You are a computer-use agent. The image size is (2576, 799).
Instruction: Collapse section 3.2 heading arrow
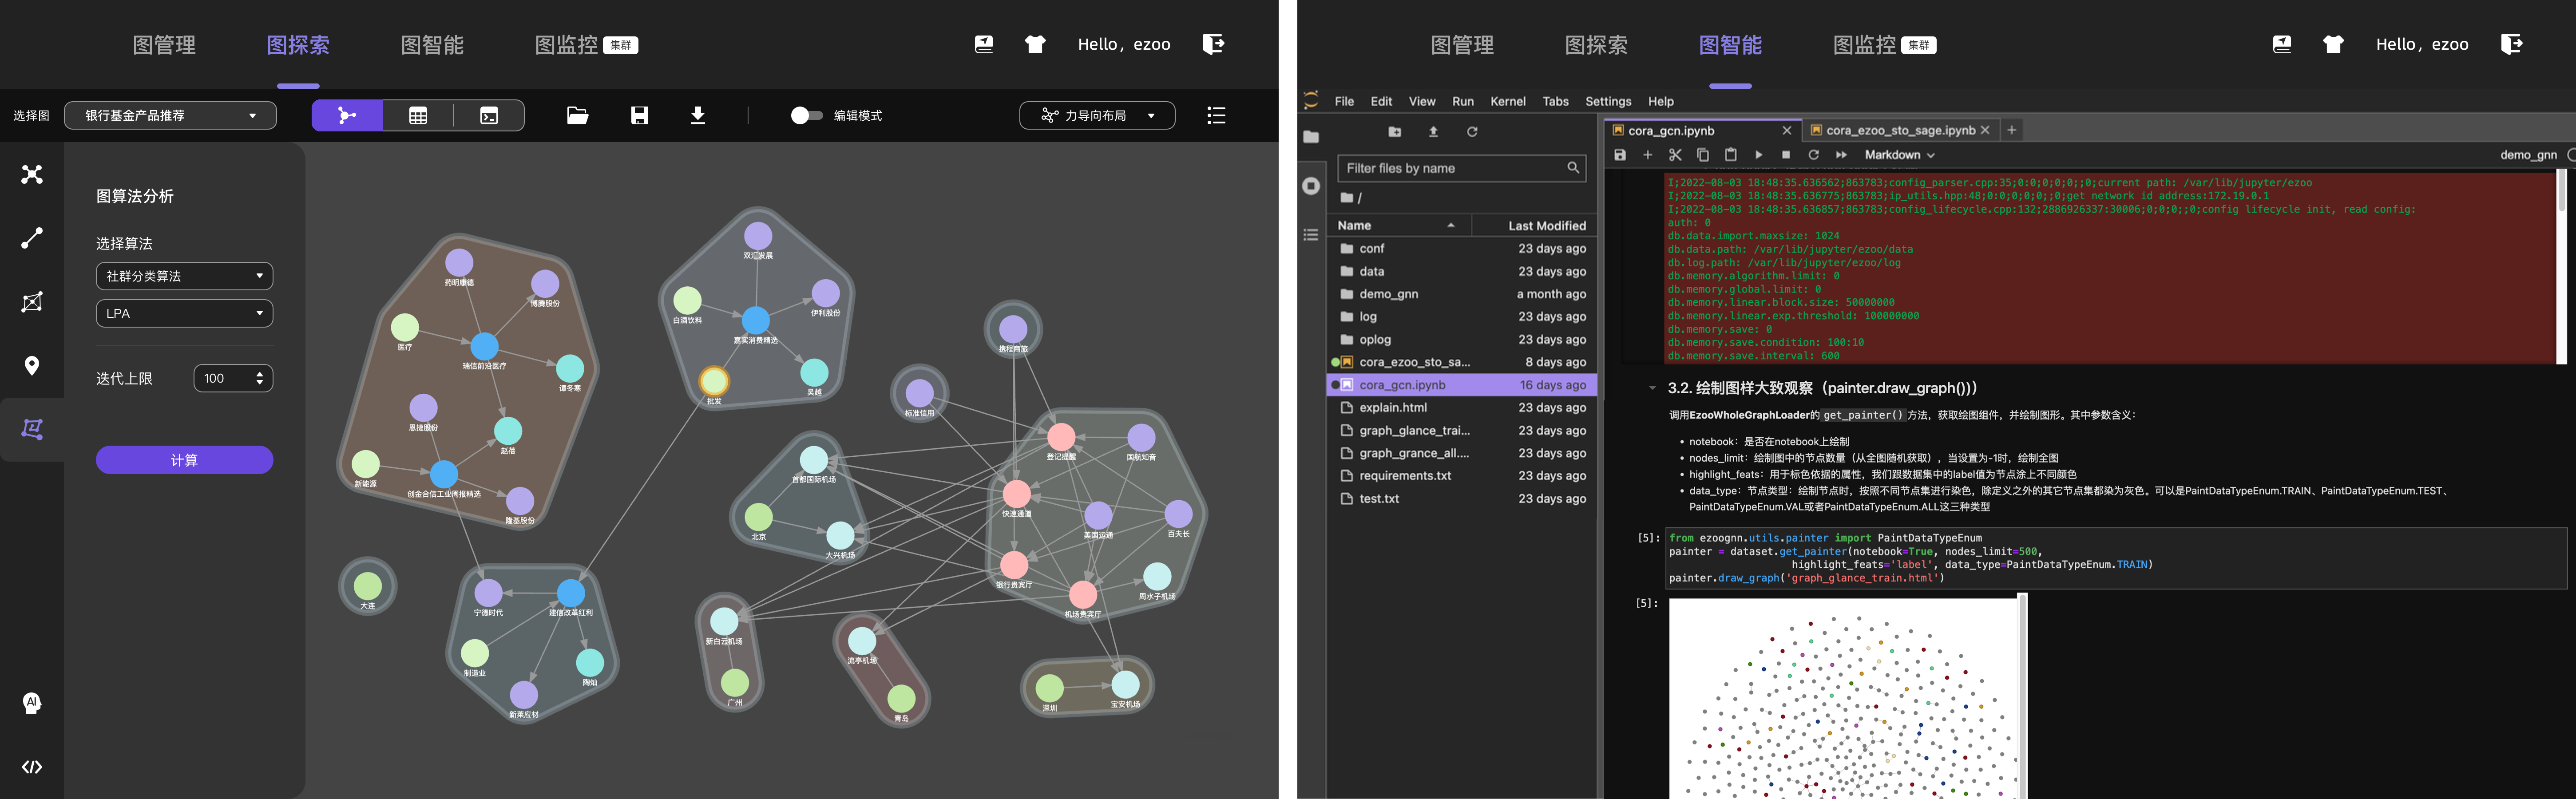point(1652,388)
